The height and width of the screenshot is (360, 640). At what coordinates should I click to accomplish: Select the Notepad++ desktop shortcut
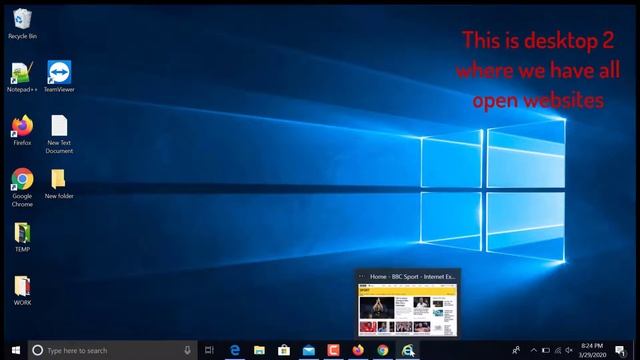coord(22,77)
